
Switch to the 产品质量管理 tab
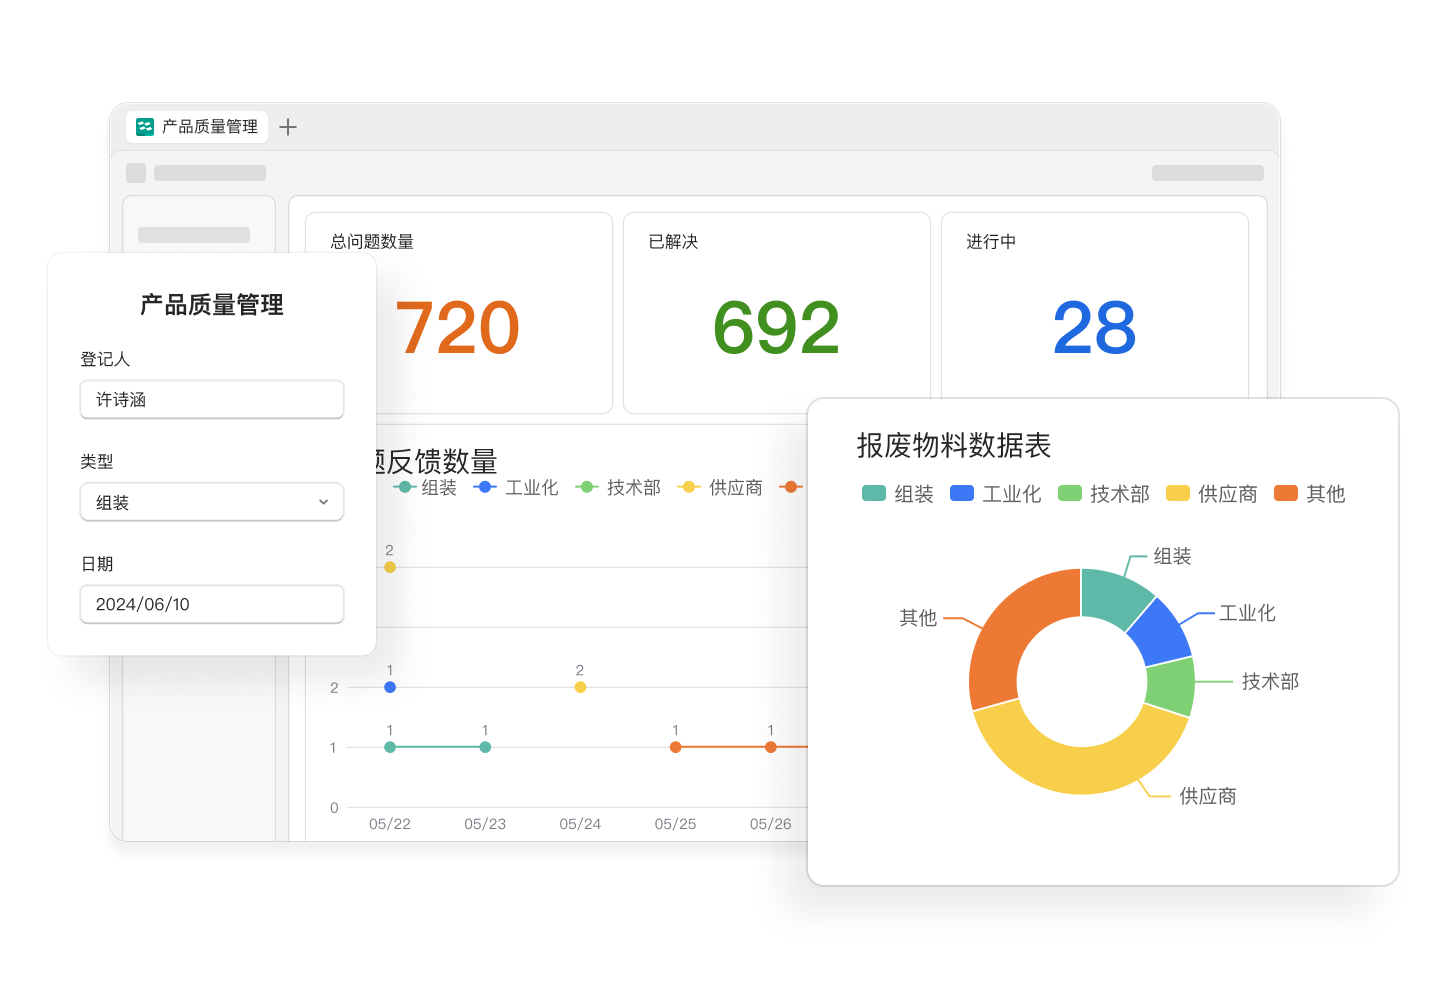[x=209, y=127]
